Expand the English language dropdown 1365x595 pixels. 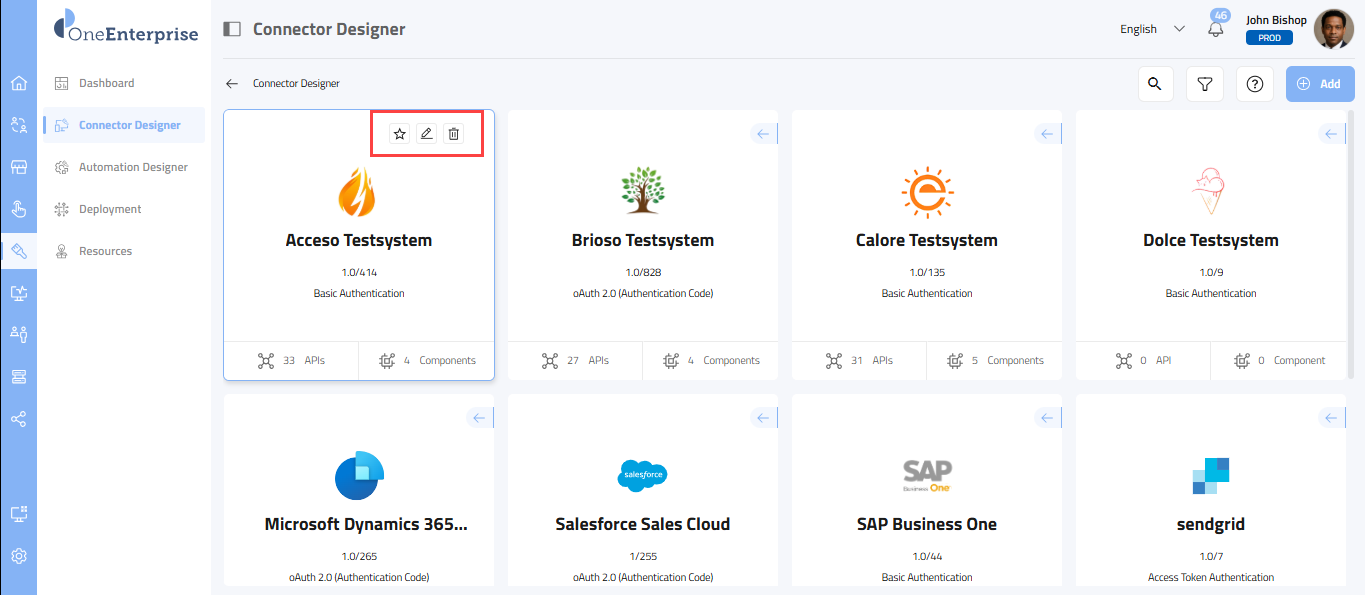tap(1152, 29)
